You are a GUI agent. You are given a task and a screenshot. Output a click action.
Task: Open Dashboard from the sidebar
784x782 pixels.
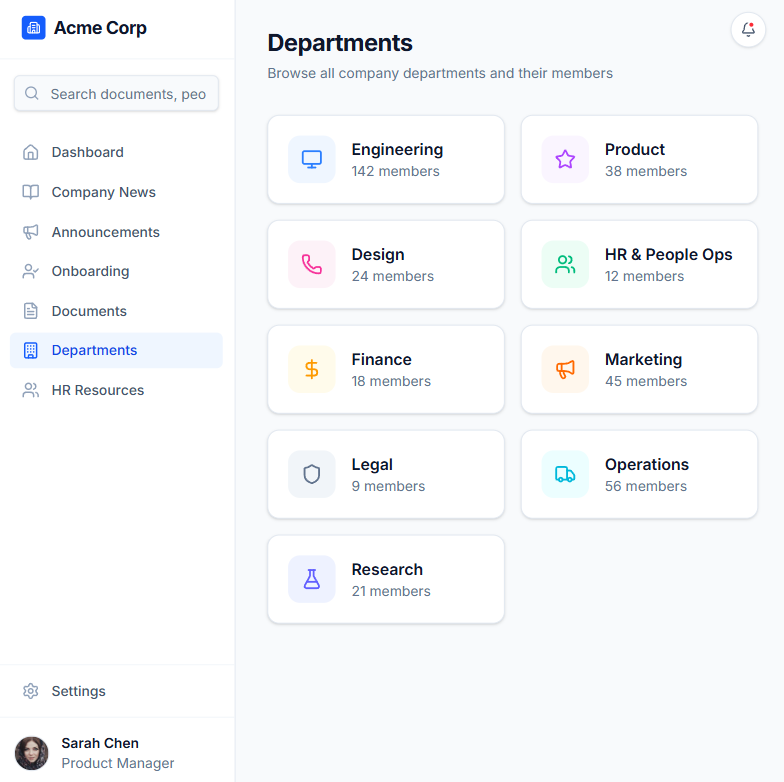[87, 152]
